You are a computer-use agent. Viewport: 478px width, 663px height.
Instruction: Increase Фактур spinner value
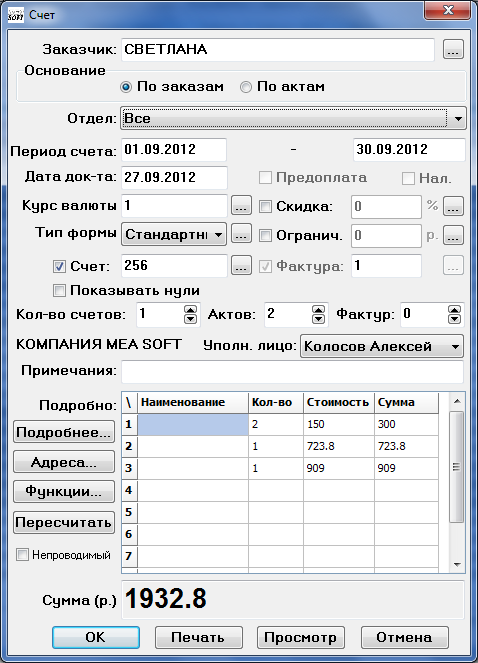click(x=454, y=310)
